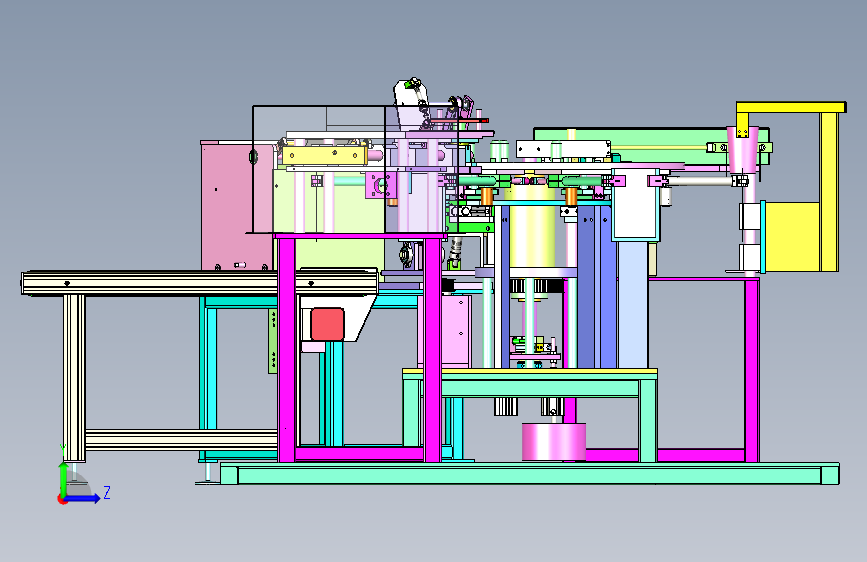Select the long teal base beam at the bottom
Viewport: 867px width, 562px height.
[530, 475]
